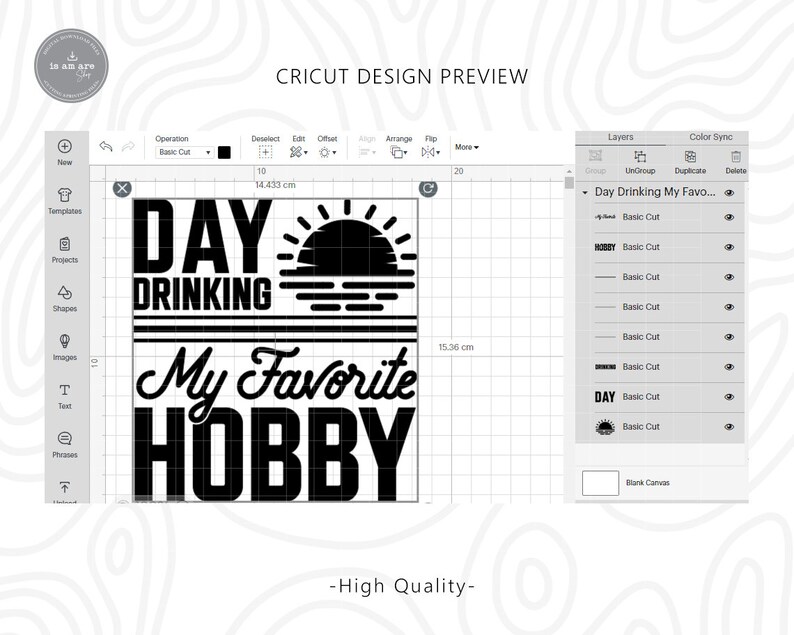The width and height of the screenshot is (794, 635).
Task: Click the 15.36 cm height label
Action: (x=456, y=347)
